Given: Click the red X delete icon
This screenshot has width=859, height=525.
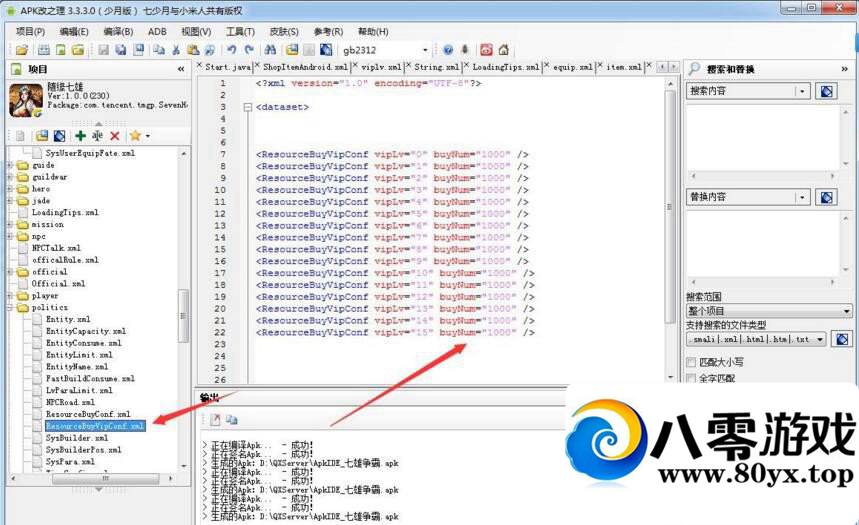Looking at the screenshot, I should pos(114,135).
